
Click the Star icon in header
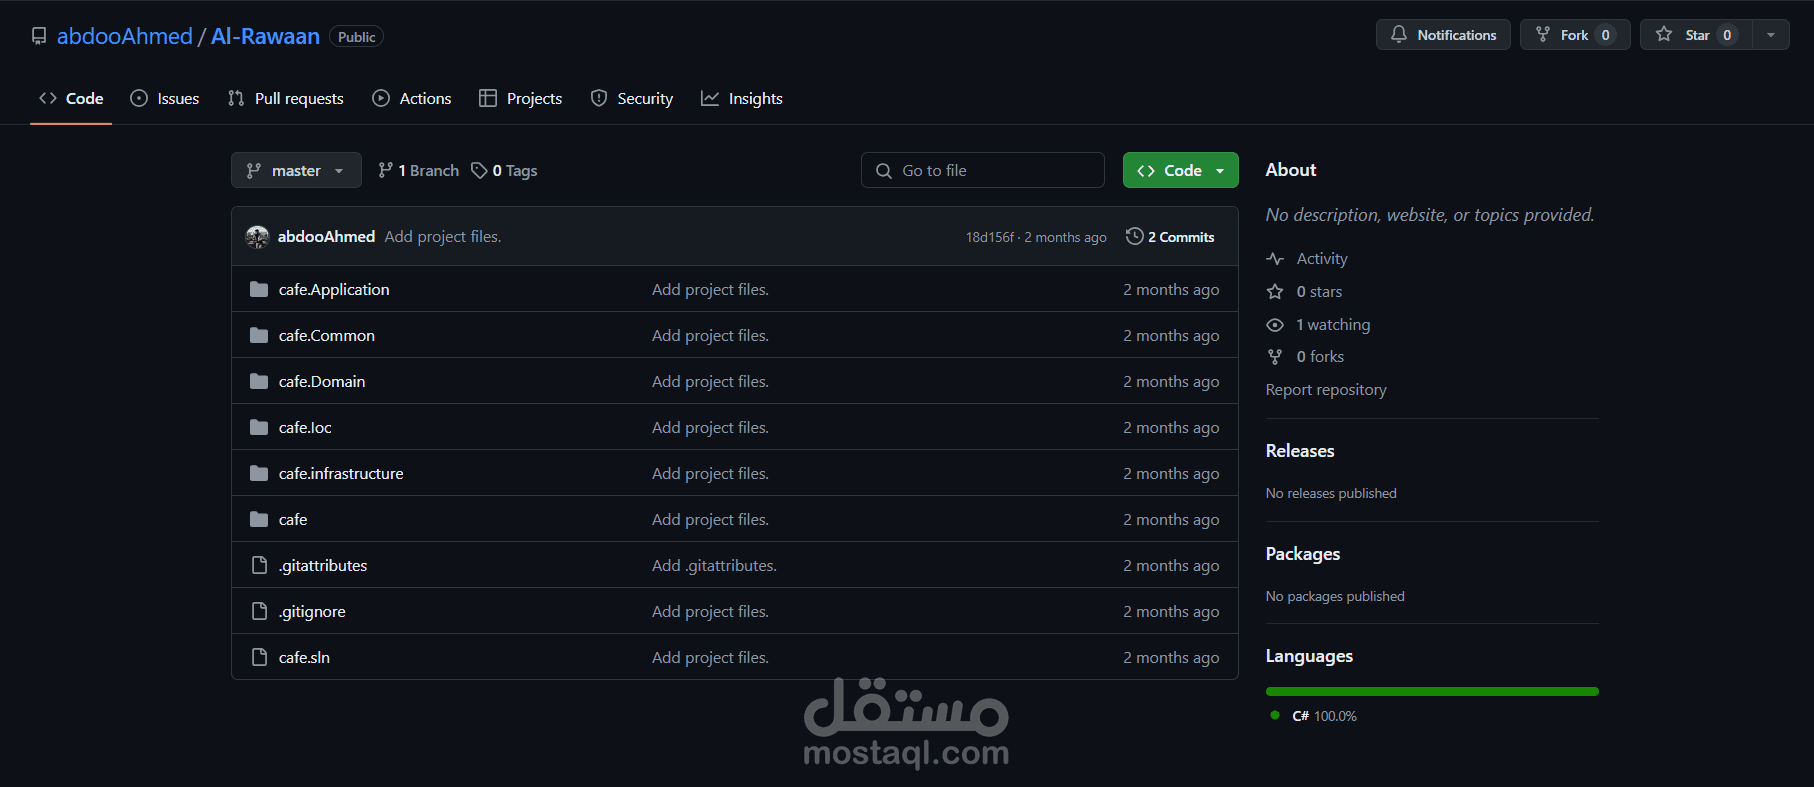coord(1664,34)
